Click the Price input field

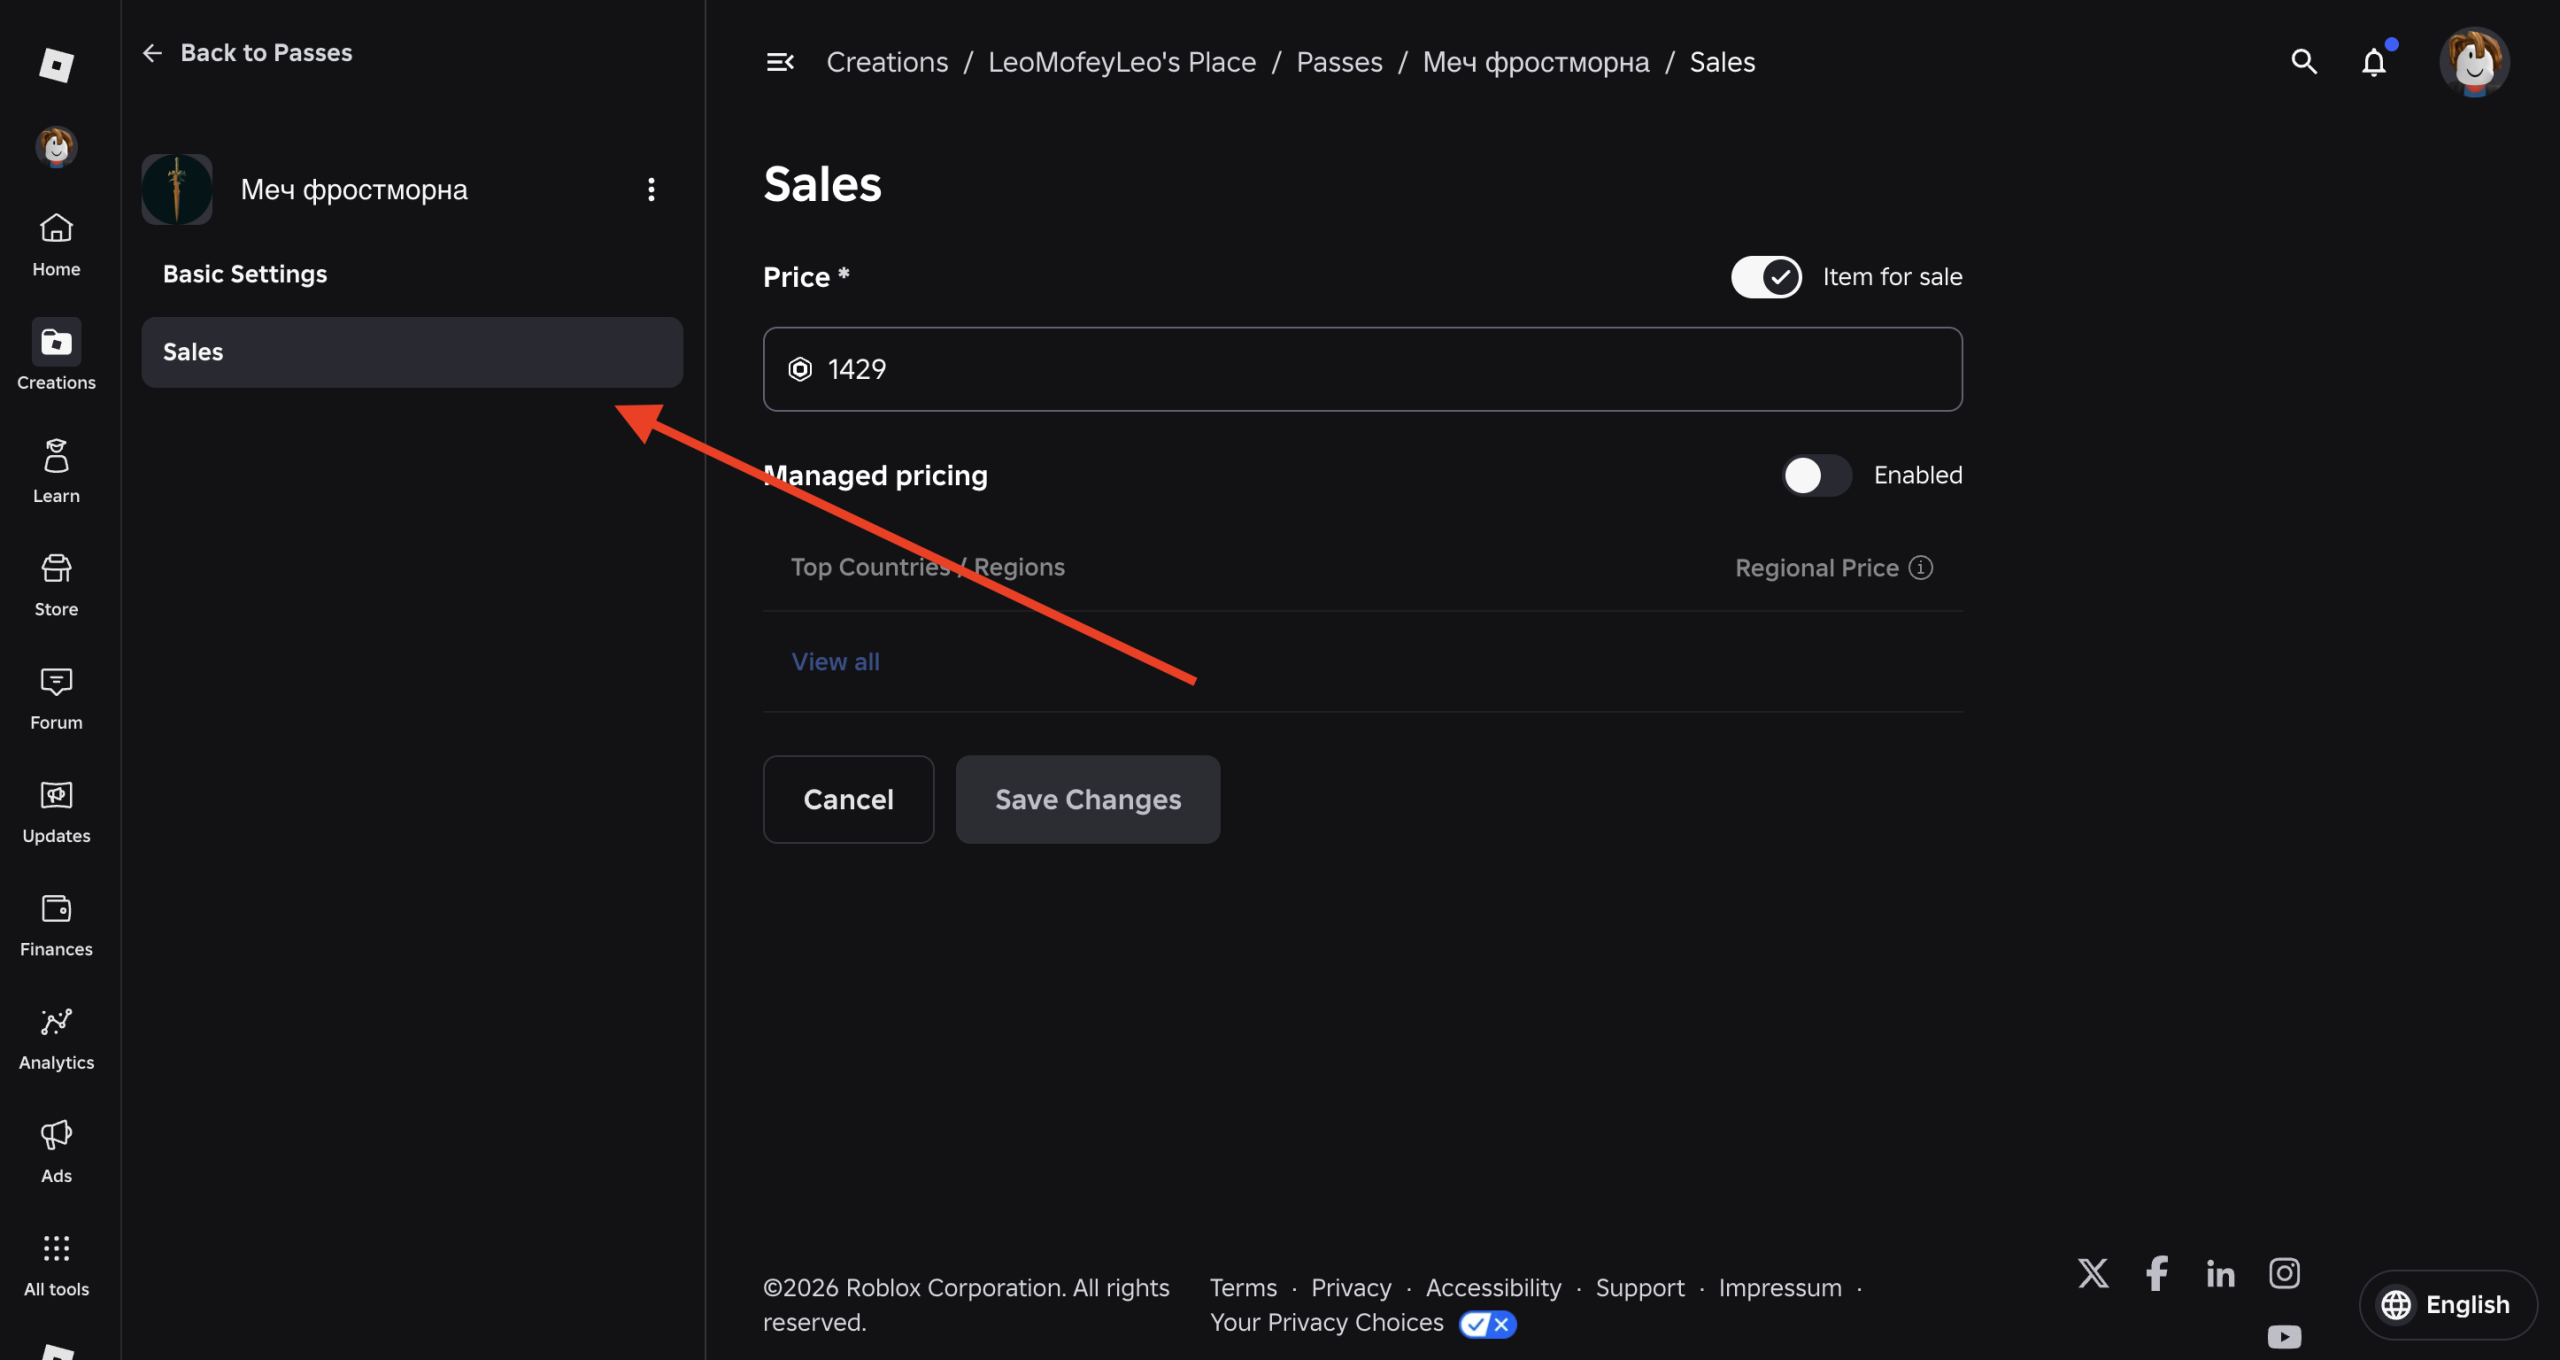click(x=1362, y=369)
